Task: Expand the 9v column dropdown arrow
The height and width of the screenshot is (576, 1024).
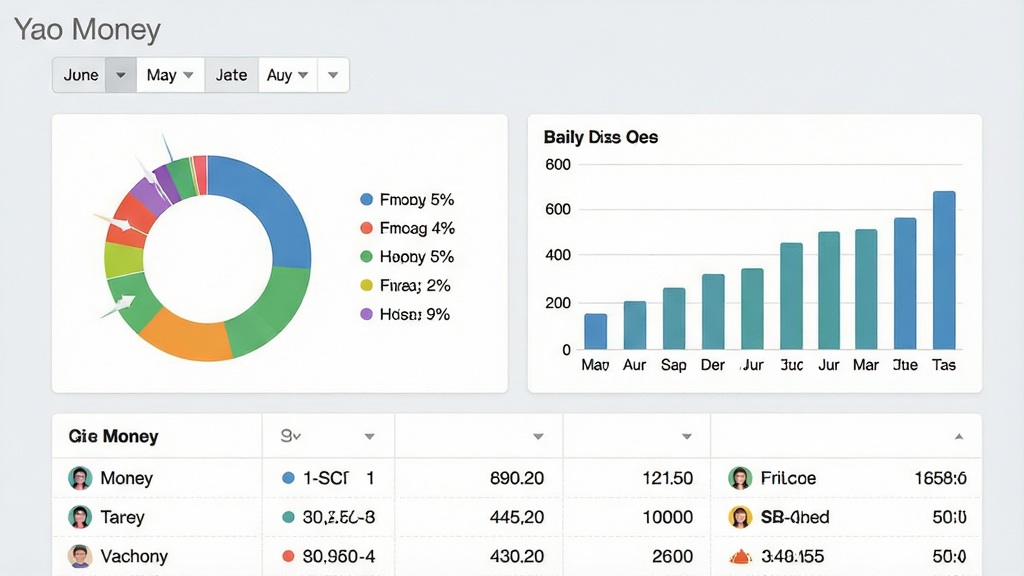Action: 370,436
